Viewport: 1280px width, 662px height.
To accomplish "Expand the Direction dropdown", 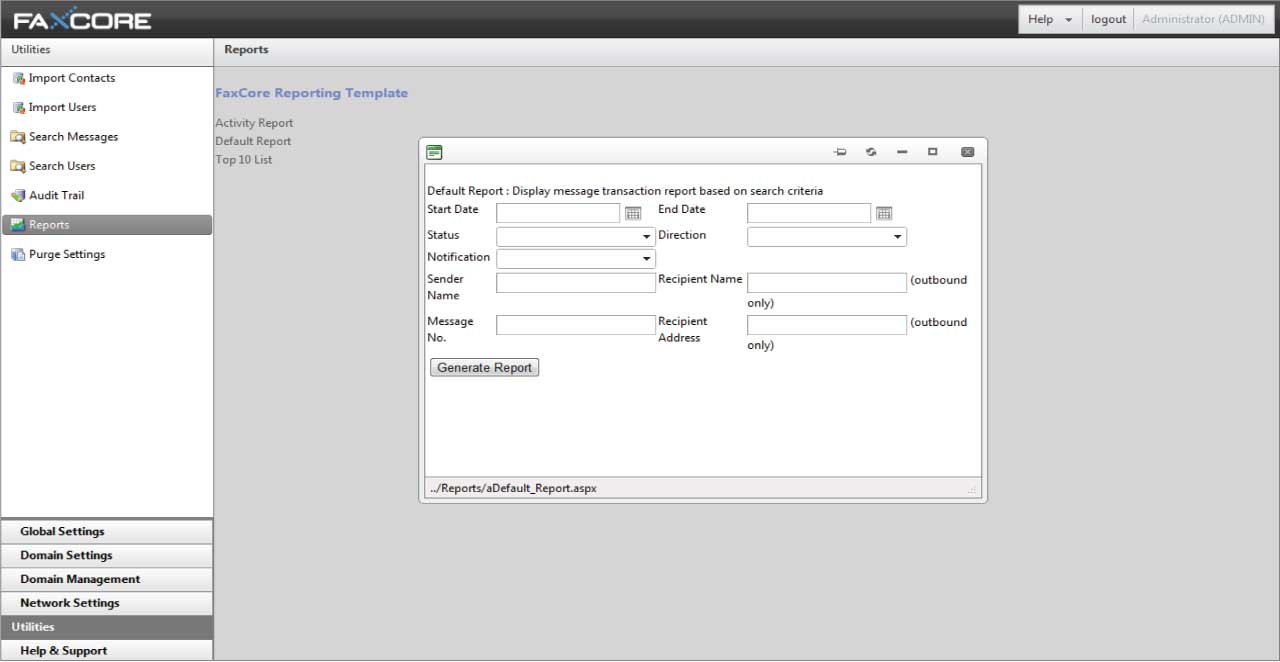I will (897, 238).
